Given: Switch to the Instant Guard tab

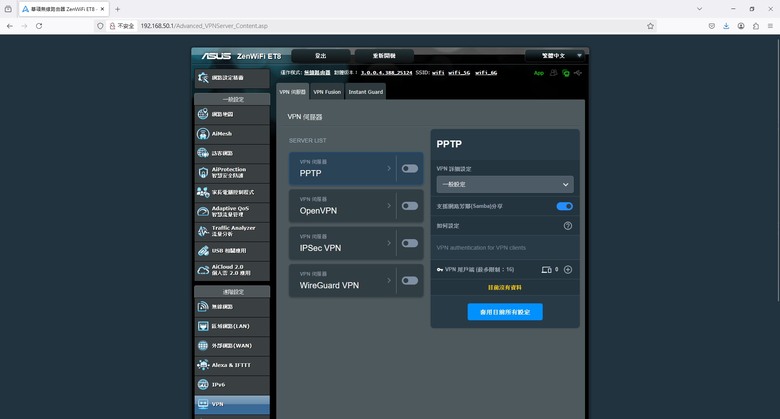Looking at the screenshot, I should (x=366, y=92).
